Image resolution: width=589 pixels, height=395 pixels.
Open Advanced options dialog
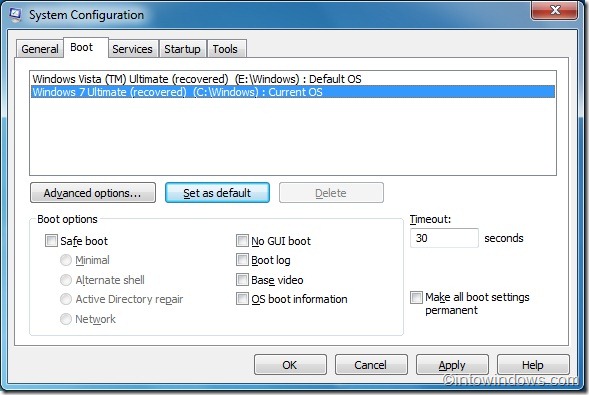coord(93,193)
